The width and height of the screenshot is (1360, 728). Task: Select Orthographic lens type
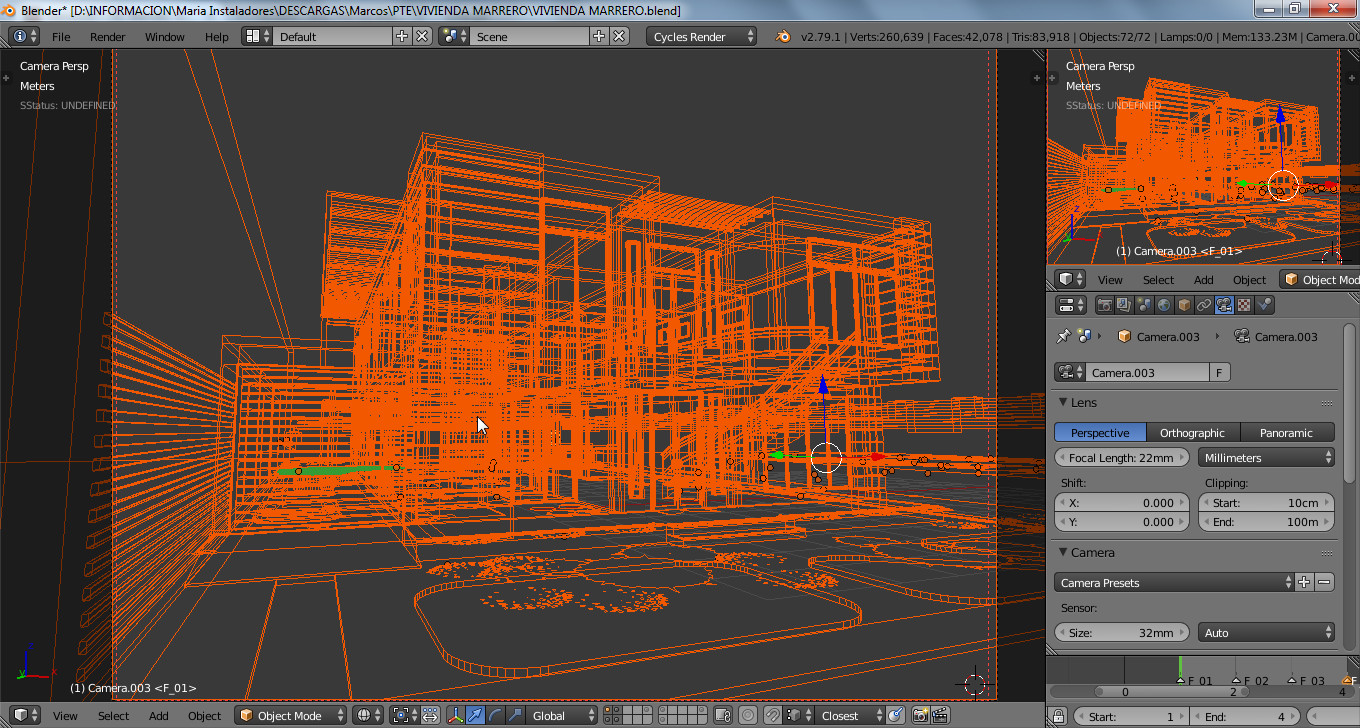tap(1192, 433)
